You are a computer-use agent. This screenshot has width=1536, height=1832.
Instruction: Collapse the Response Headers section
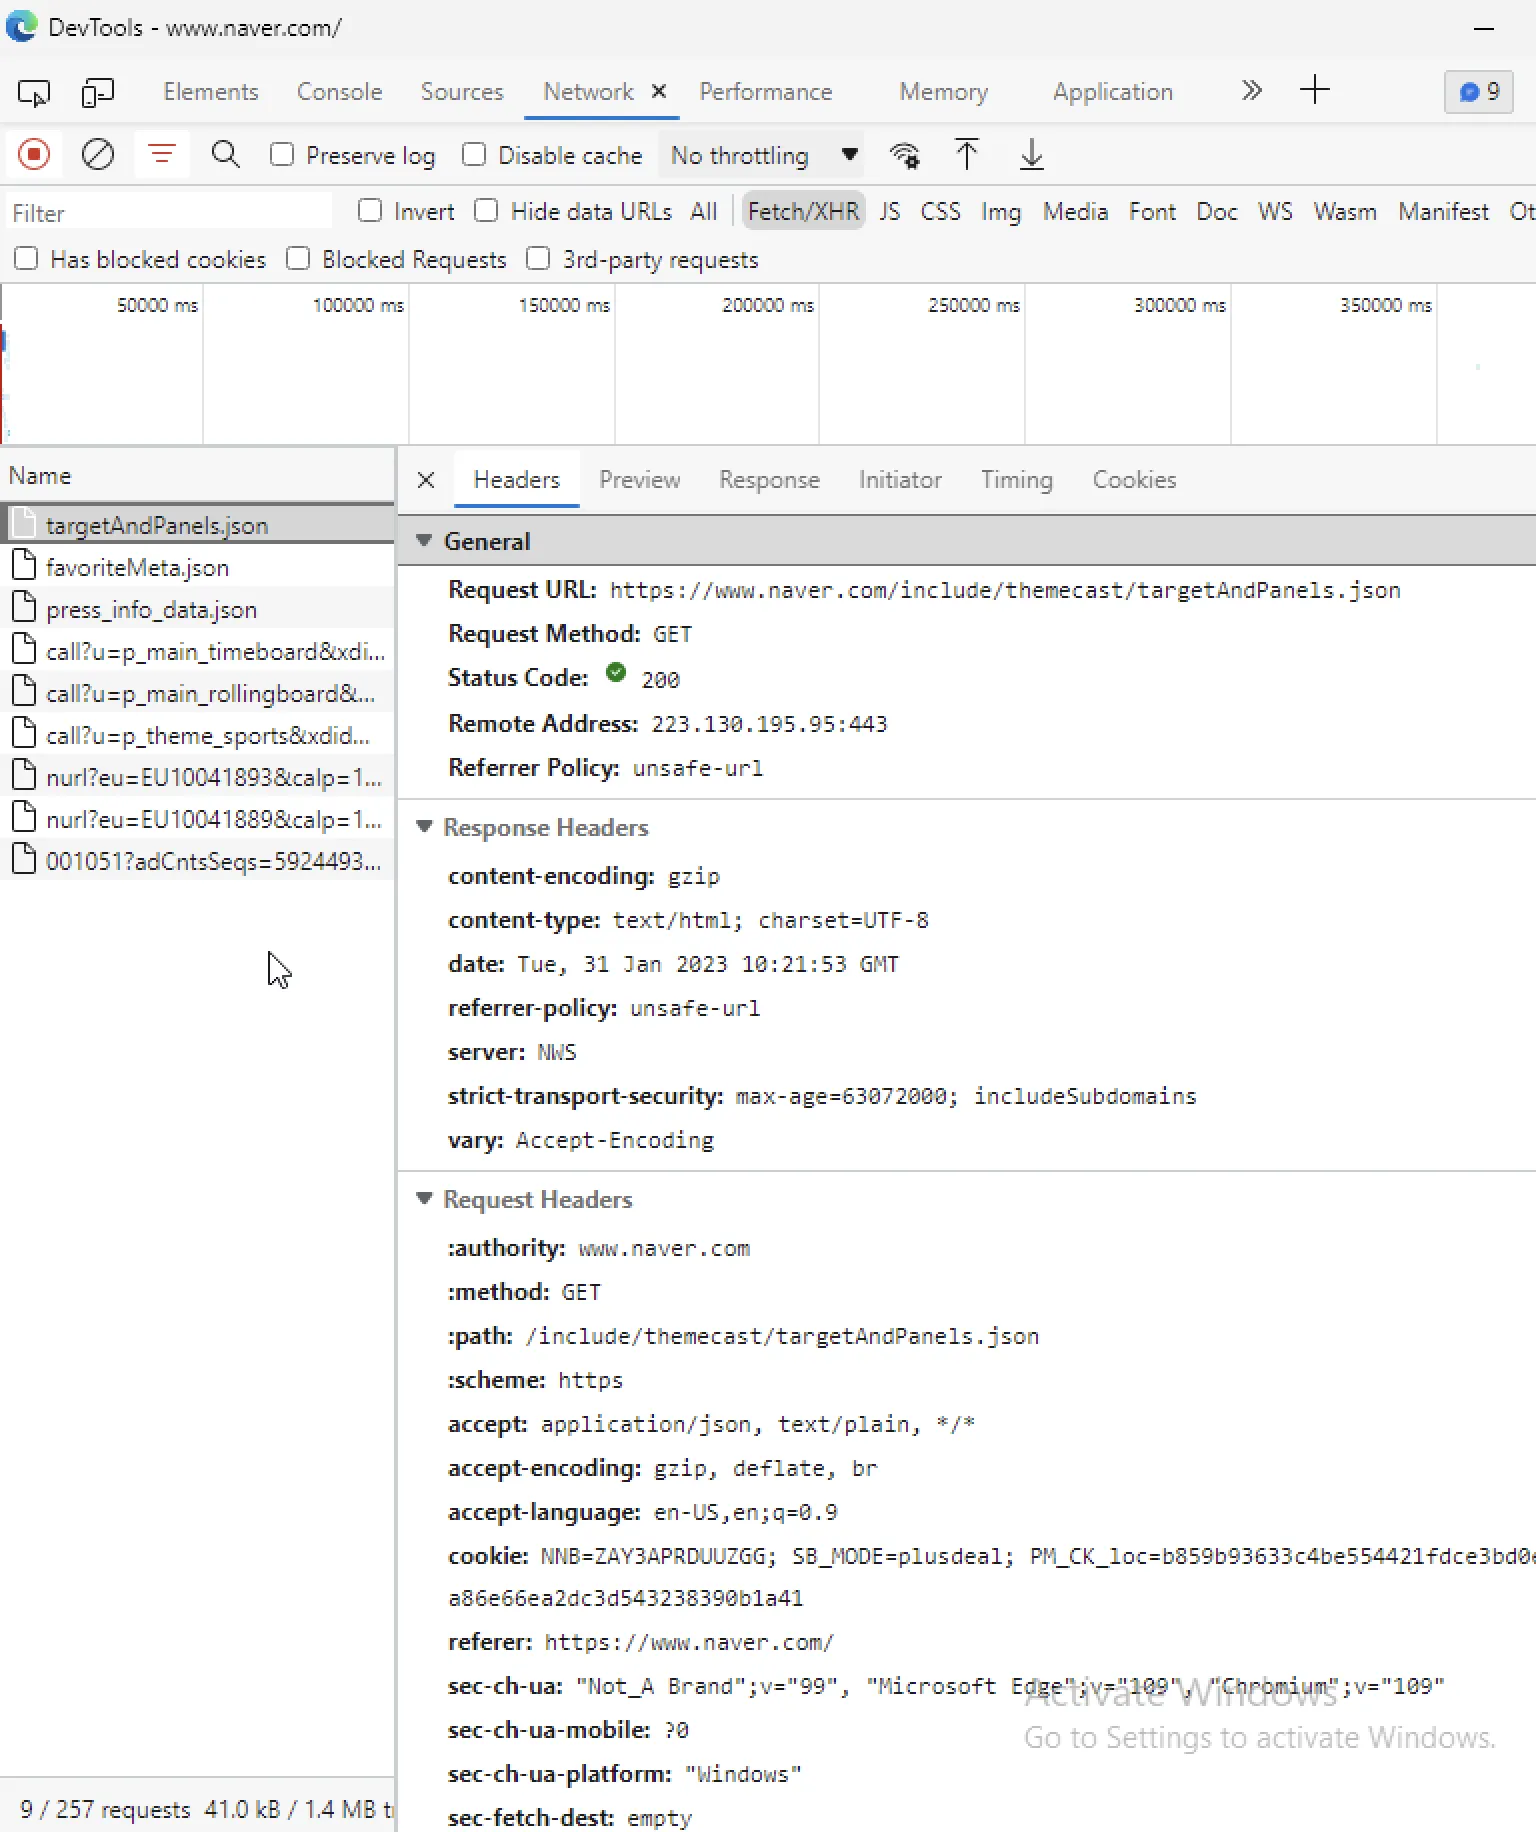[x=424, y=827]
